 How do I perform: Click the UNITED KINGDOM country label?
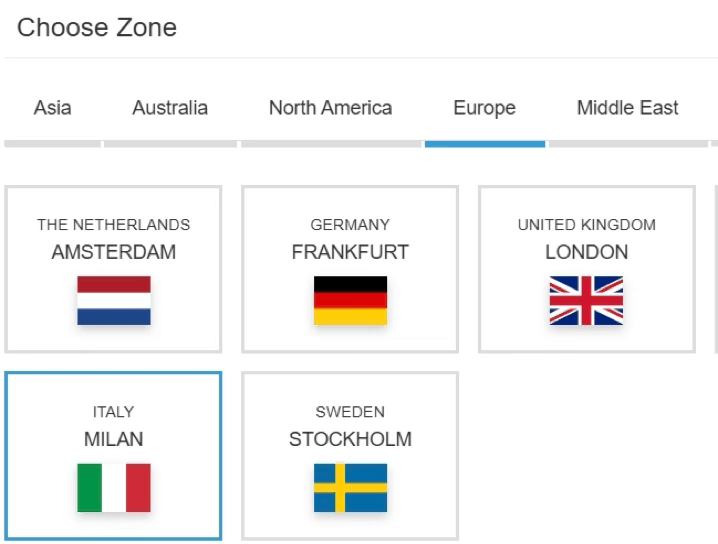[587, 225]
